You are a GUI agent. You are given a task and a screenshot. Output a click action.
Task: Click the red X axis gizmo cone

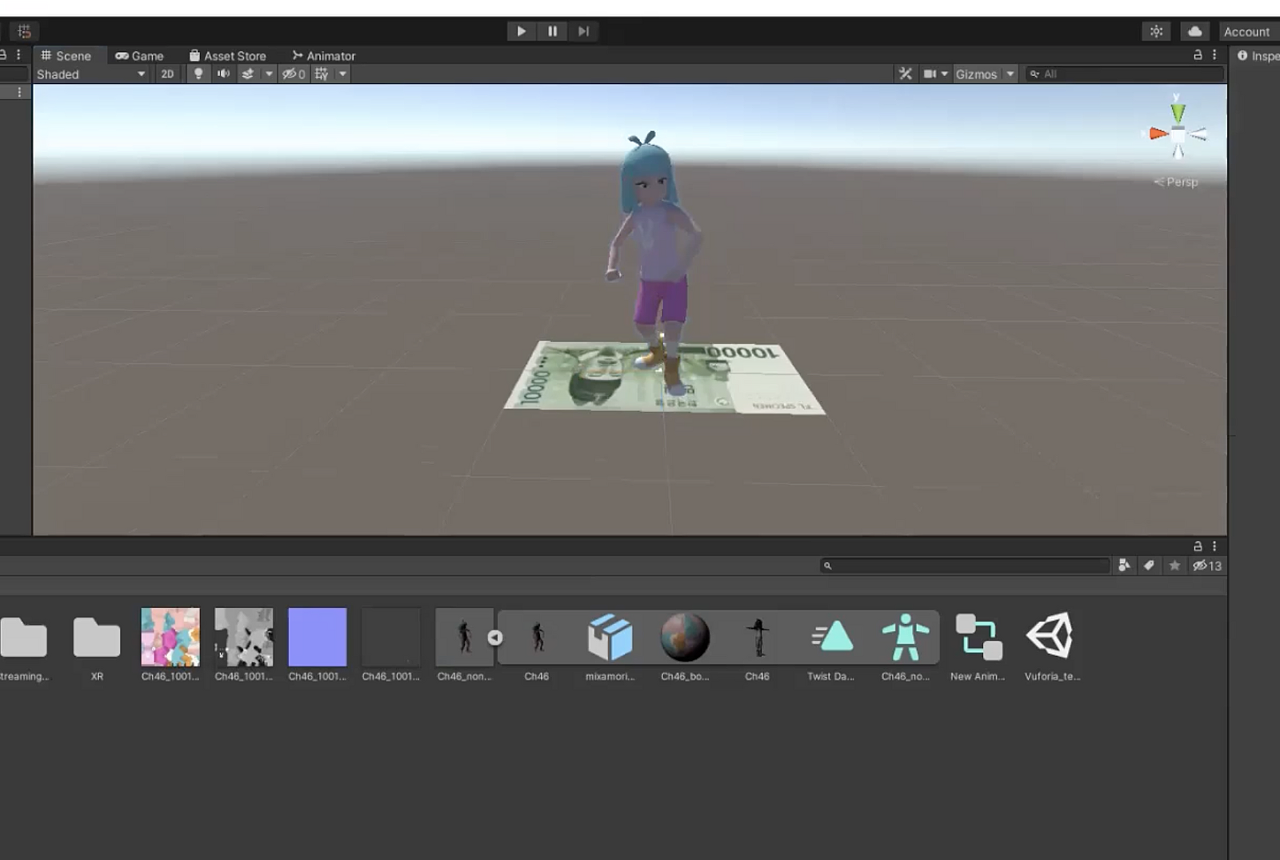pos(1159,133)
